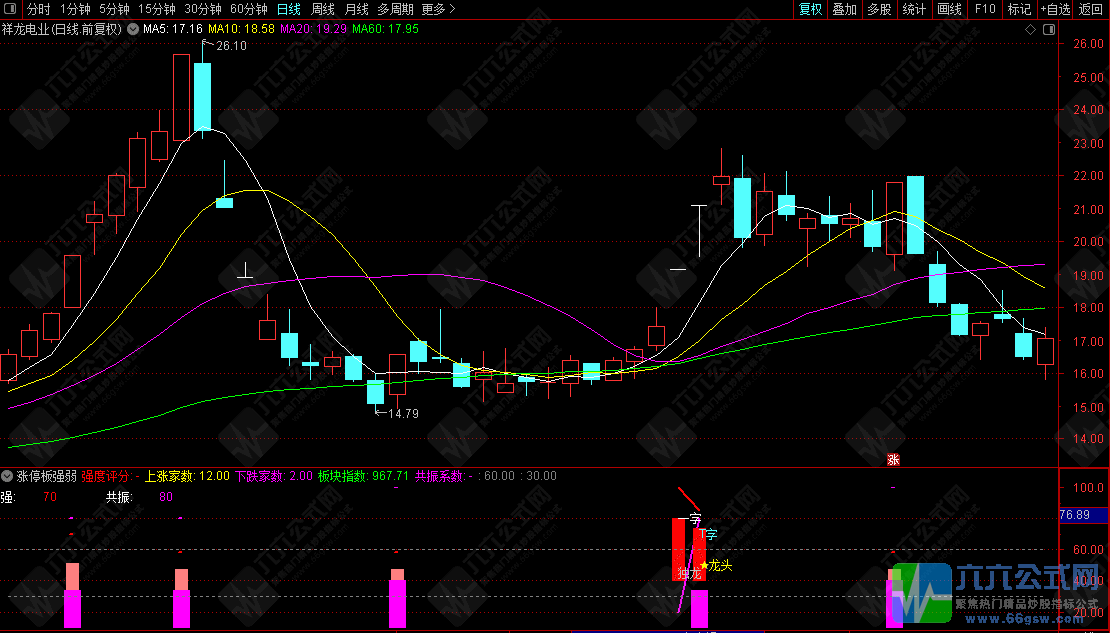Switch to the 日线 daily tab
This screenshot has height=633, width=1110.
tap(289, 9)
